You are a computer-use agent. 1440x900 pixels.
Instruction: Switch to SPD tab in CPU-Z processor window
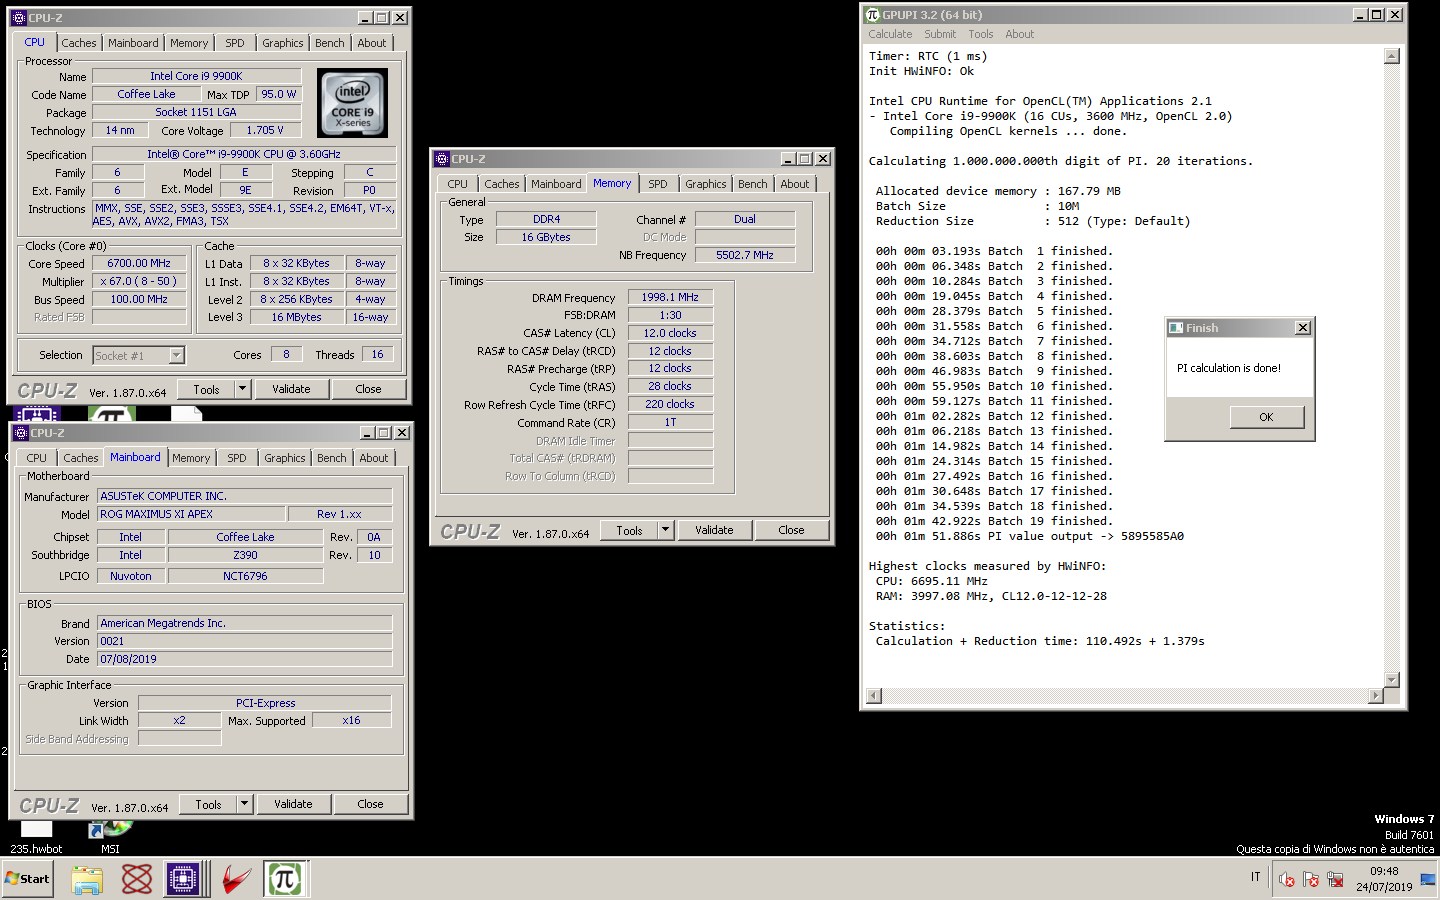pyautogui.click(x=235, y=43)
